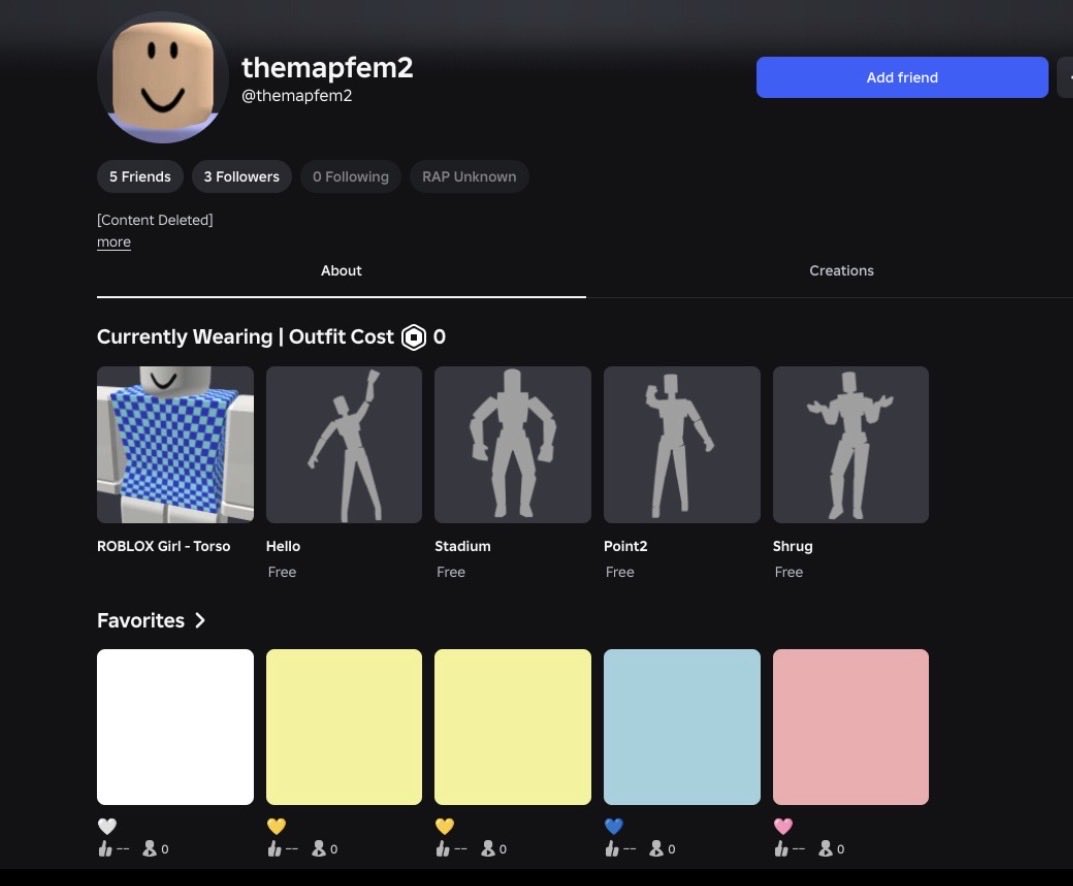
Task: Click the Free price under Point2
Action: click(620, 572)
